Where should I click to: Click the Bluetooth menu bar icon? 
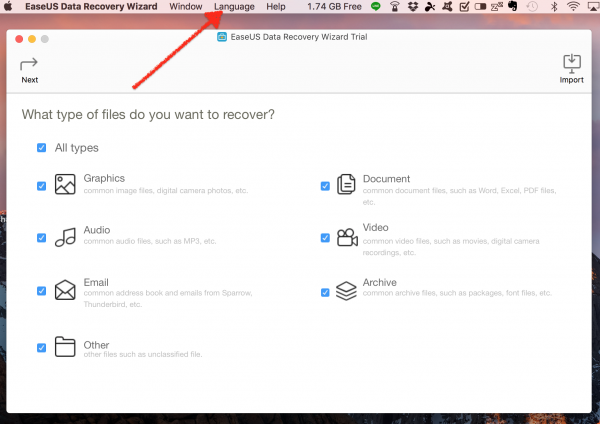553,6
